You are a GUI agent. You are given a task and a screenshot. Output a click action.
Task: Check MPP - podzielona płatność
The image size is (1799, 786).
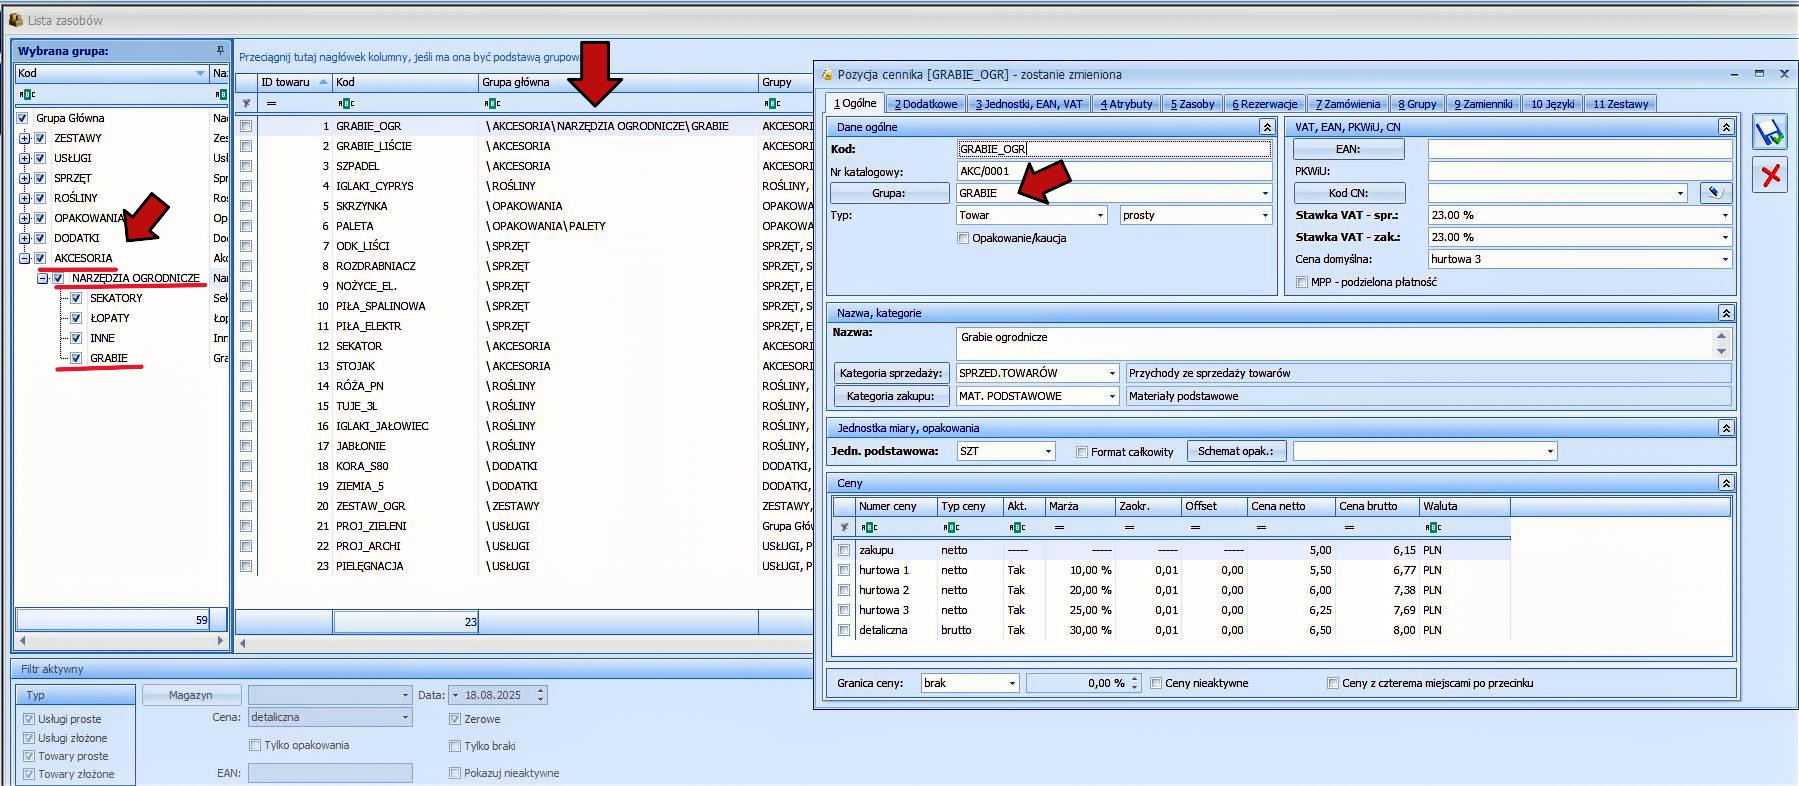point(1302,282)
